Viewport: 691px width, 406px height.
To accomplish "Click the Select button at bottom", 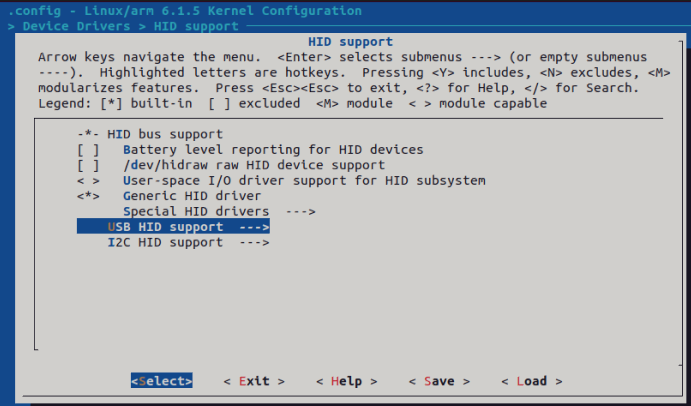I will pos(161,381).
